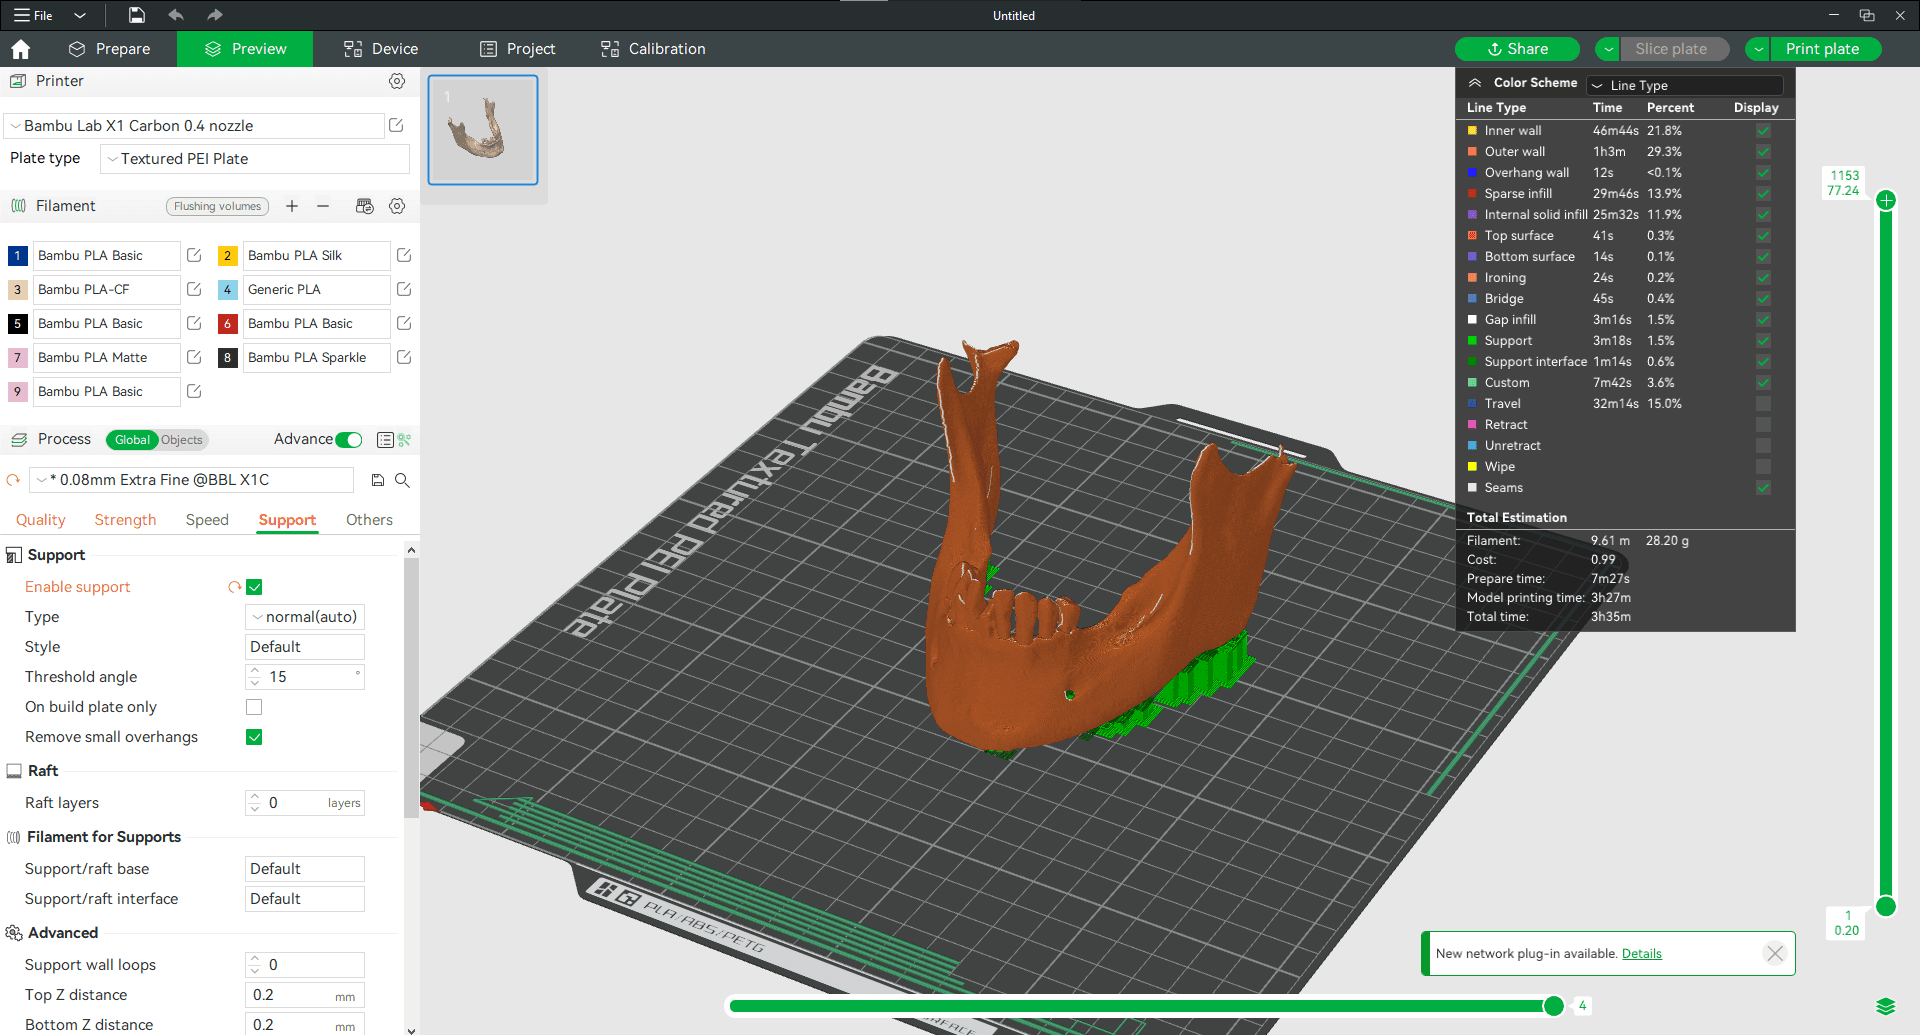Select the plate 1 thumbnail
Screen dimensions: 1920x1035
point(483,130)
